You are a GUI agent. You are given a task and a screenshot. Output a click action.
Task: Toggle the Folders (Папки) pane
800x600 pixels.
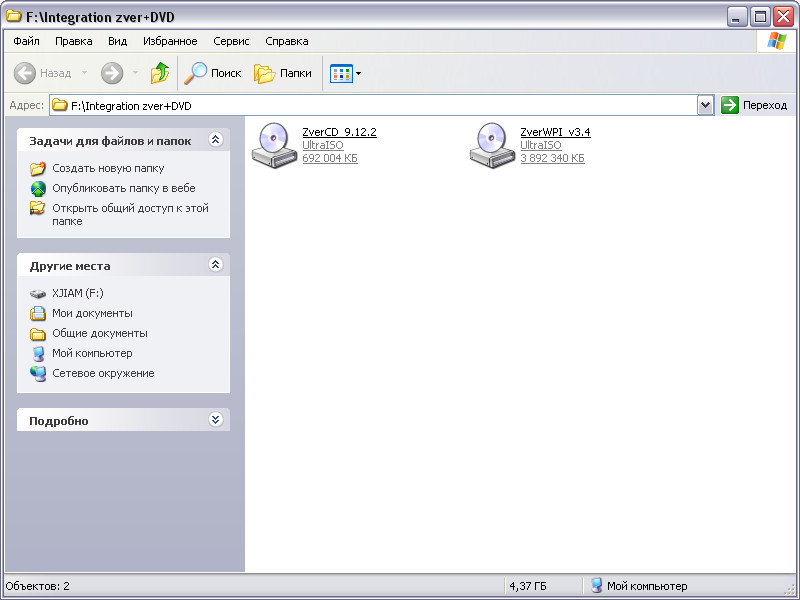click(x=283, y=73)
